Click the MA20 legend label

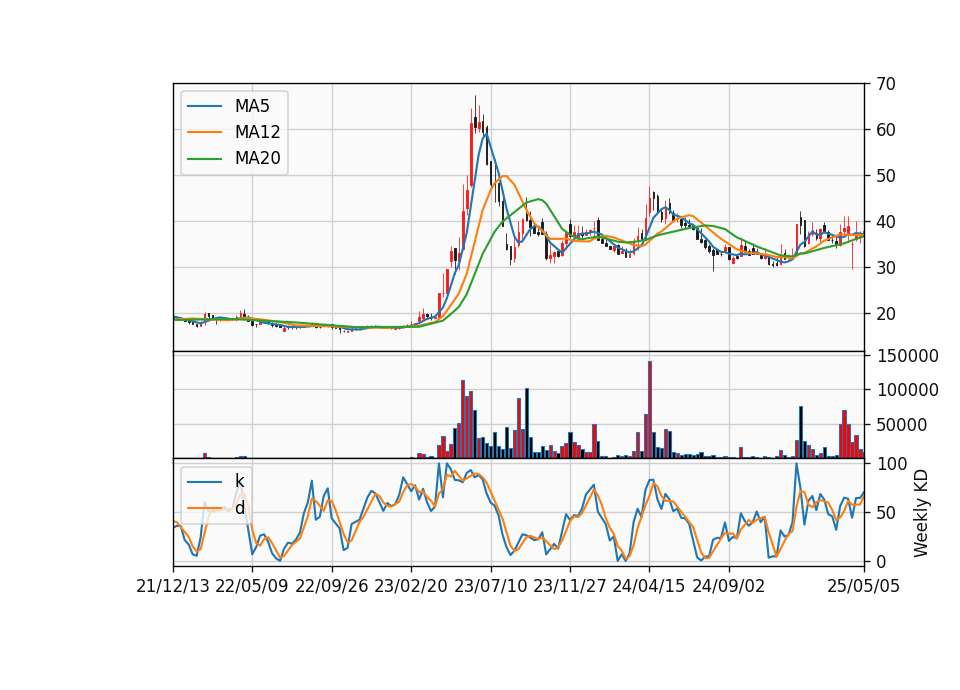[x=257, y=158]
